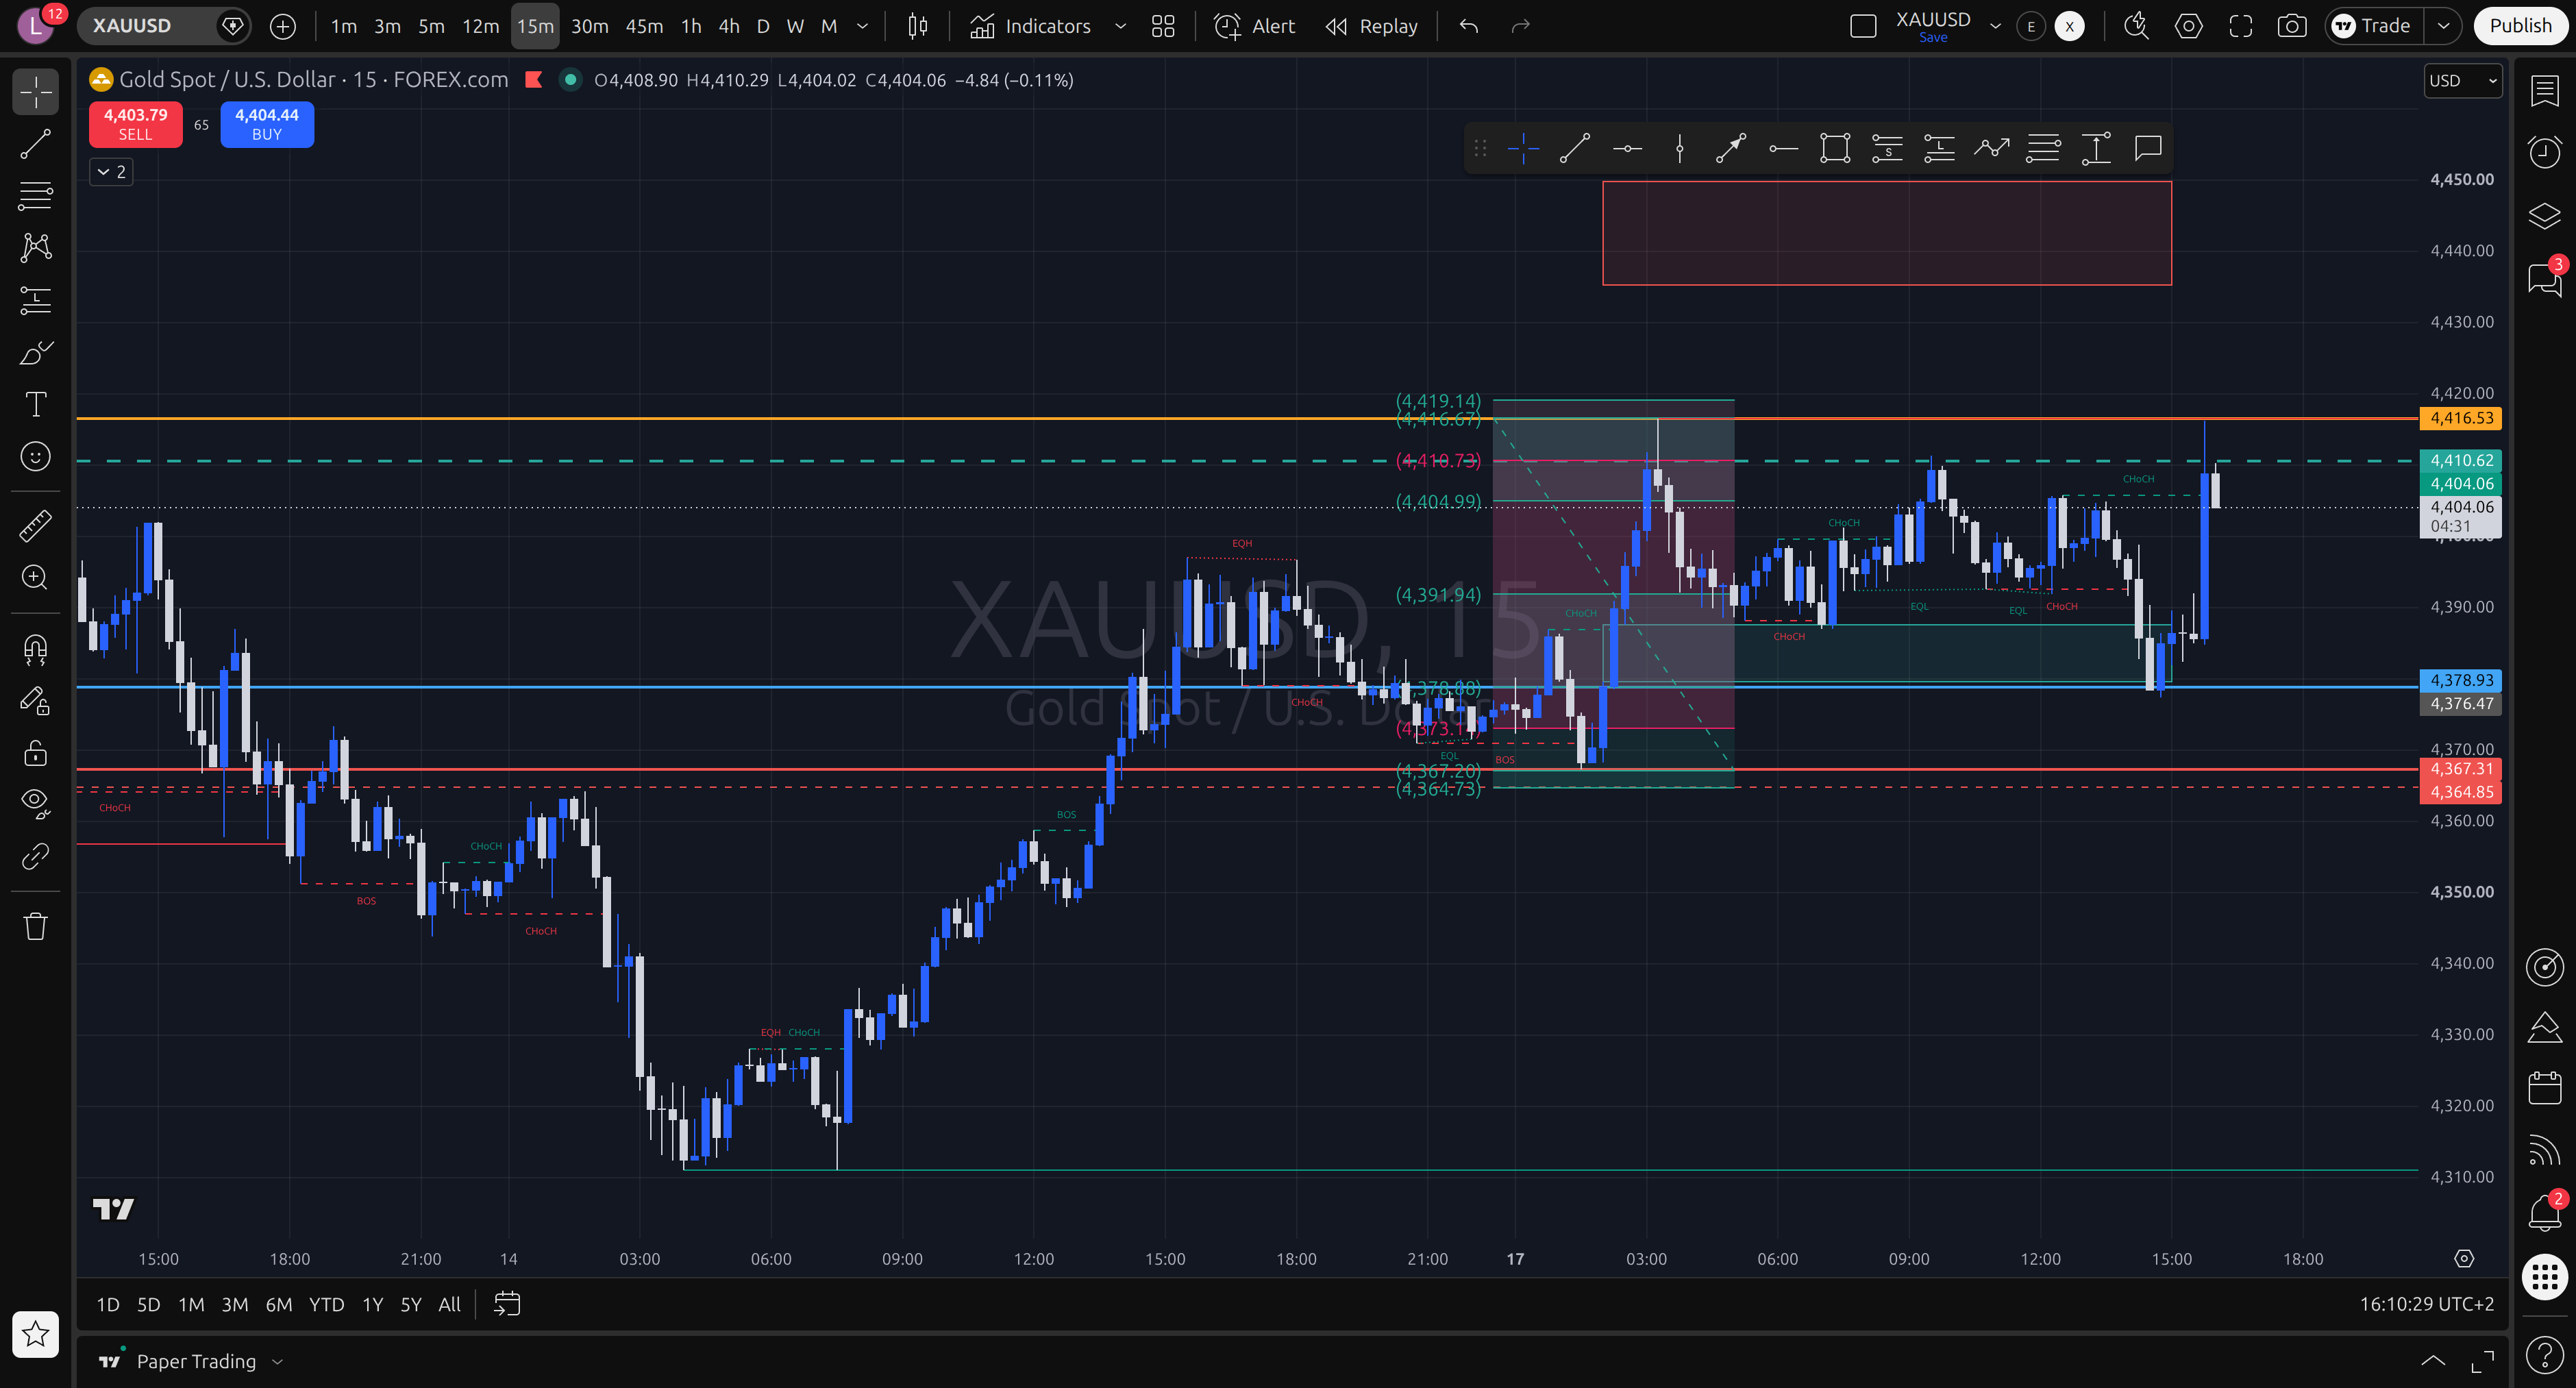Open the go to date calendar
The image size is (2576, 1388).
click(x=507, y=1304)
